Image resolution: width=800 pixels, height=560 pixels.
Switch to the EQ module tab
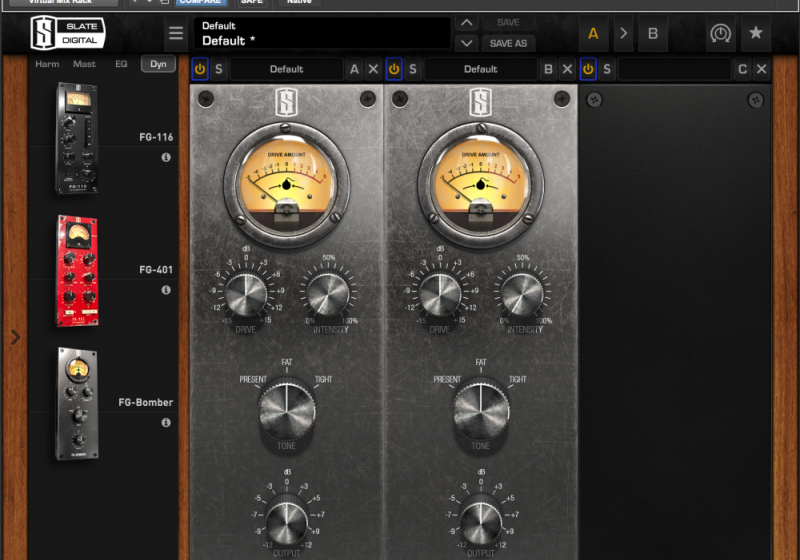tap(121, 64)
